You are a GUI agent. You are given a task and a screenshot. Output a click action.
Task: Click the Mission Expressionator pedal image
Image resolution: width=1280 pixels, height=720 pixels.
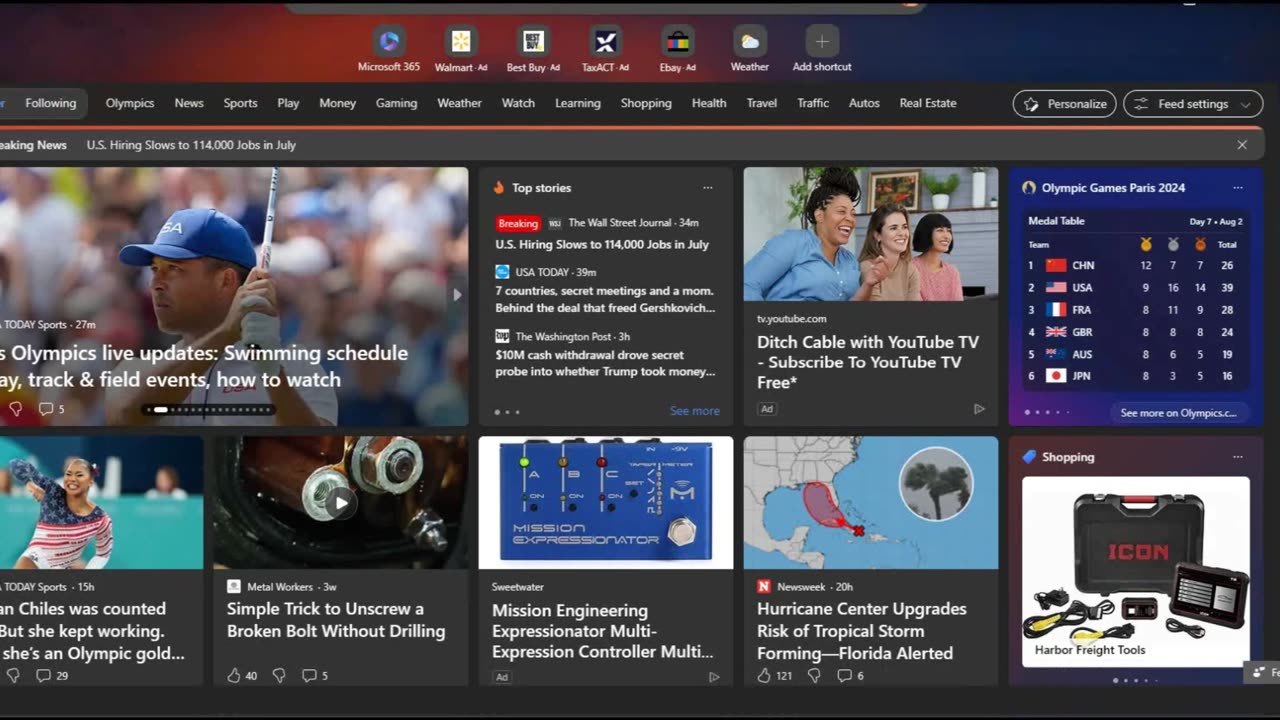coord(605,503)
